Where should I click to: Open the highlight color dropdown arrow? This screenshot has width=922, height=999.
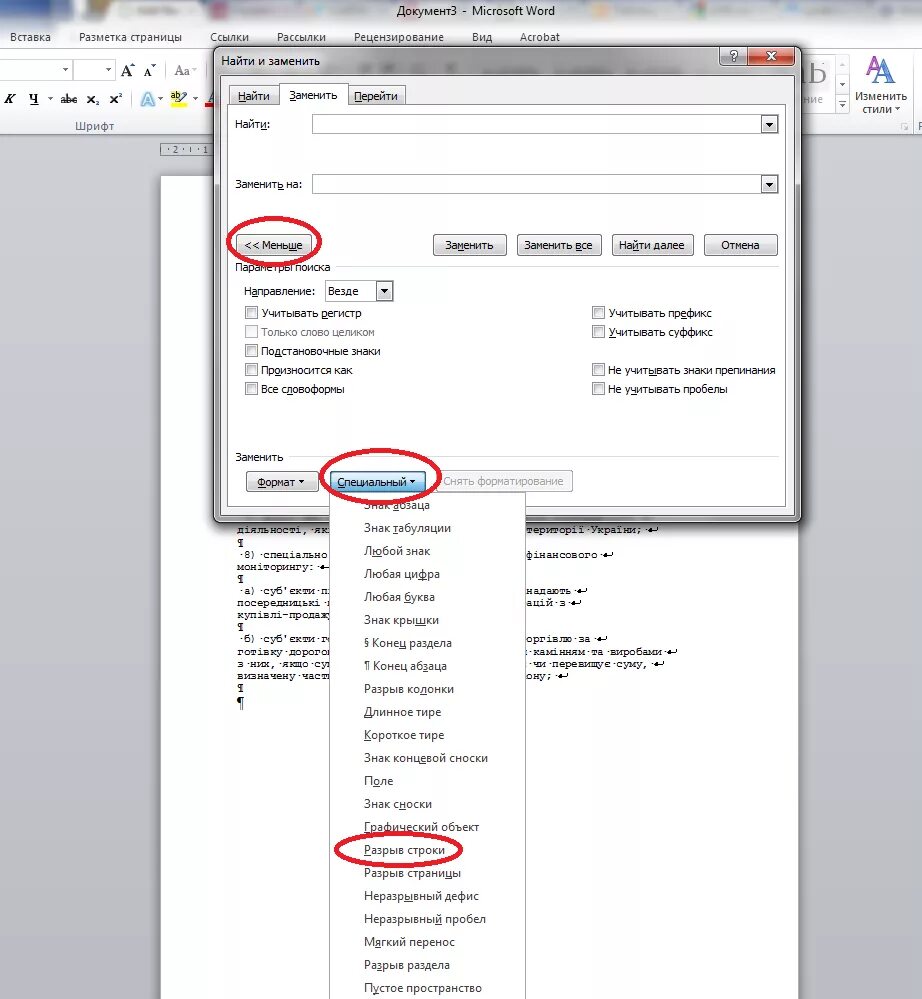click(195, 99)
